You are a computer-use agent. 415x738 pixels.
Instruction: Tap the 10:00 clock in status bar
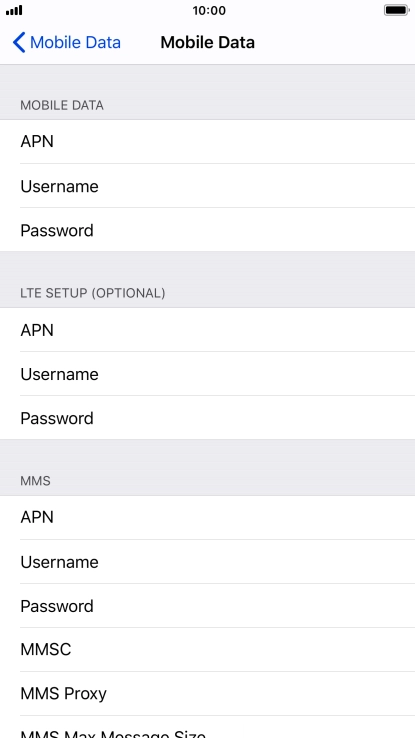point(209,10)
